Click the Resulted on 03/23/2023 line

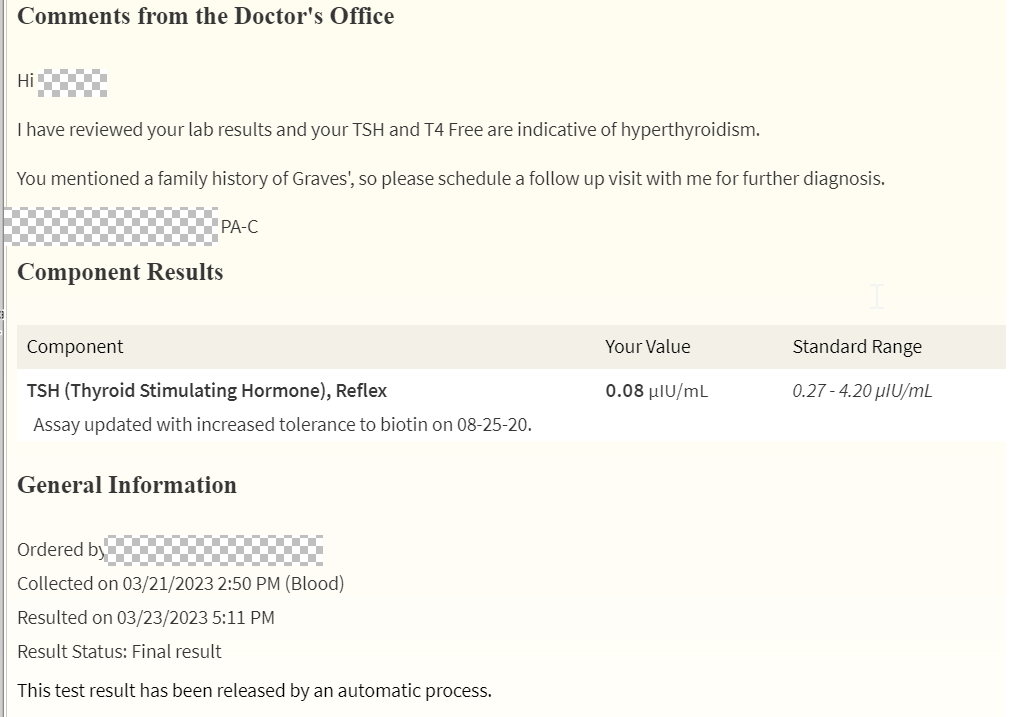[x=145, y=618]
